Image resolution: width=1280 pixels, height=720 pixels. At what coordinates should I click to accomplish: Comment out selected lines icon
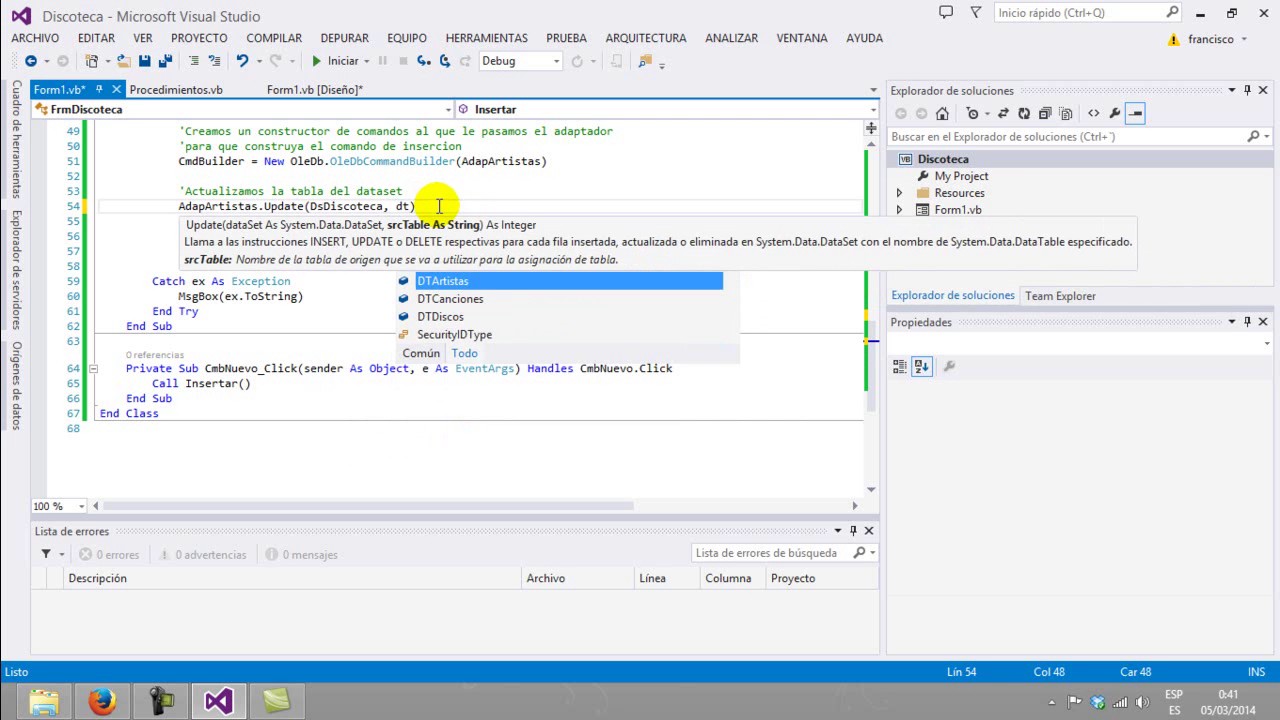194,61
